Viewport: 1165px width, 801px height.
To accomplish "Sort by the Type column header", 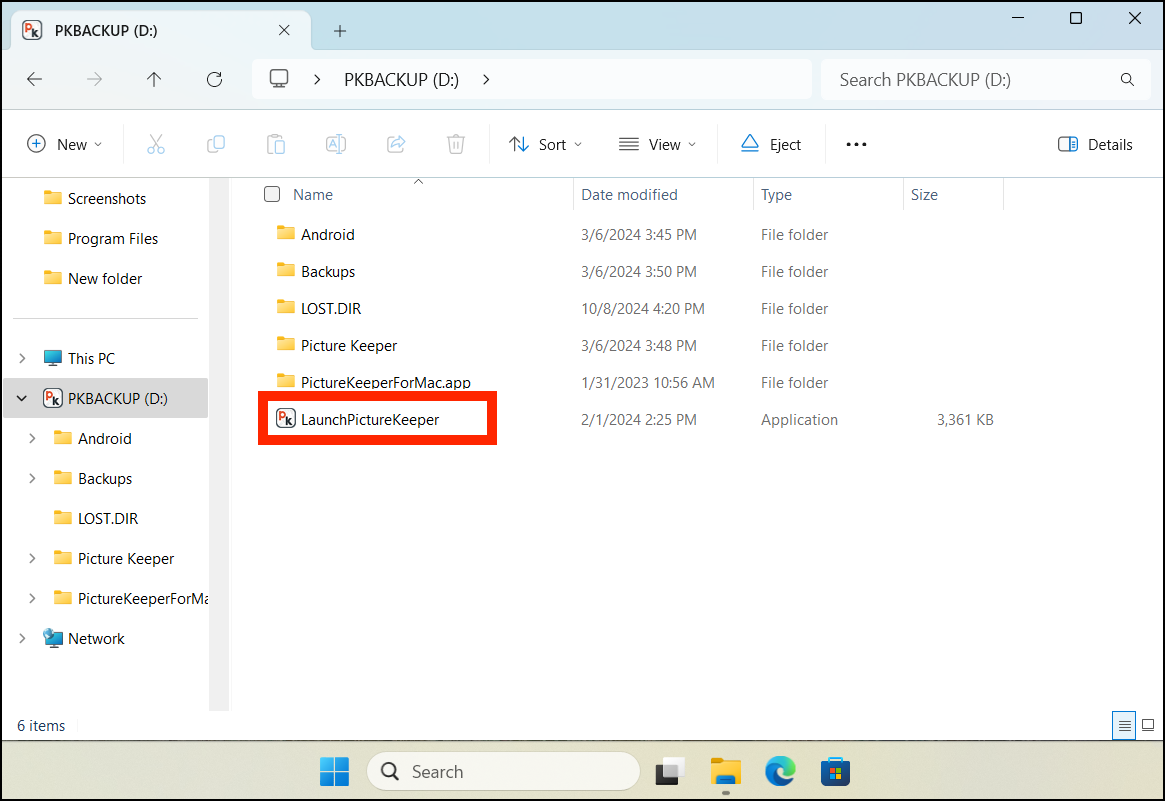I will [776, 194].
